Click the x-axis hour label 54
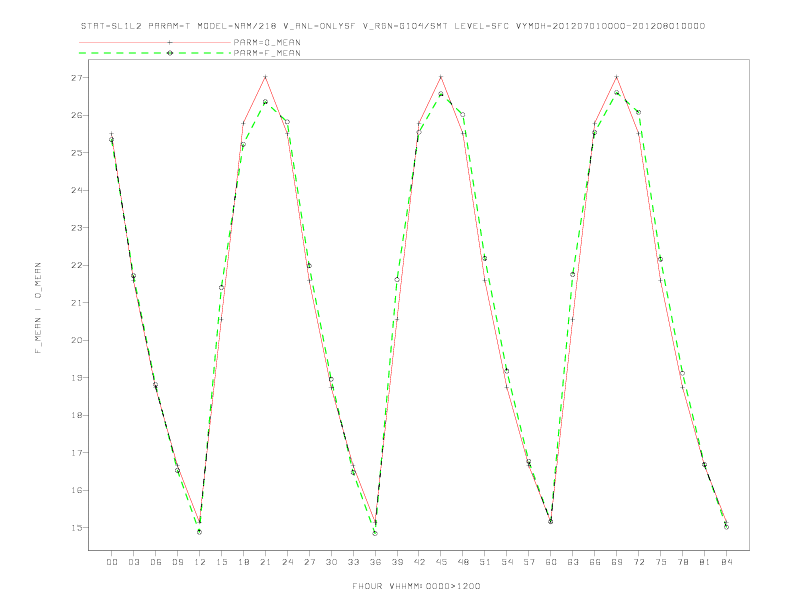 pyautogui.click(x=507, y=562)
